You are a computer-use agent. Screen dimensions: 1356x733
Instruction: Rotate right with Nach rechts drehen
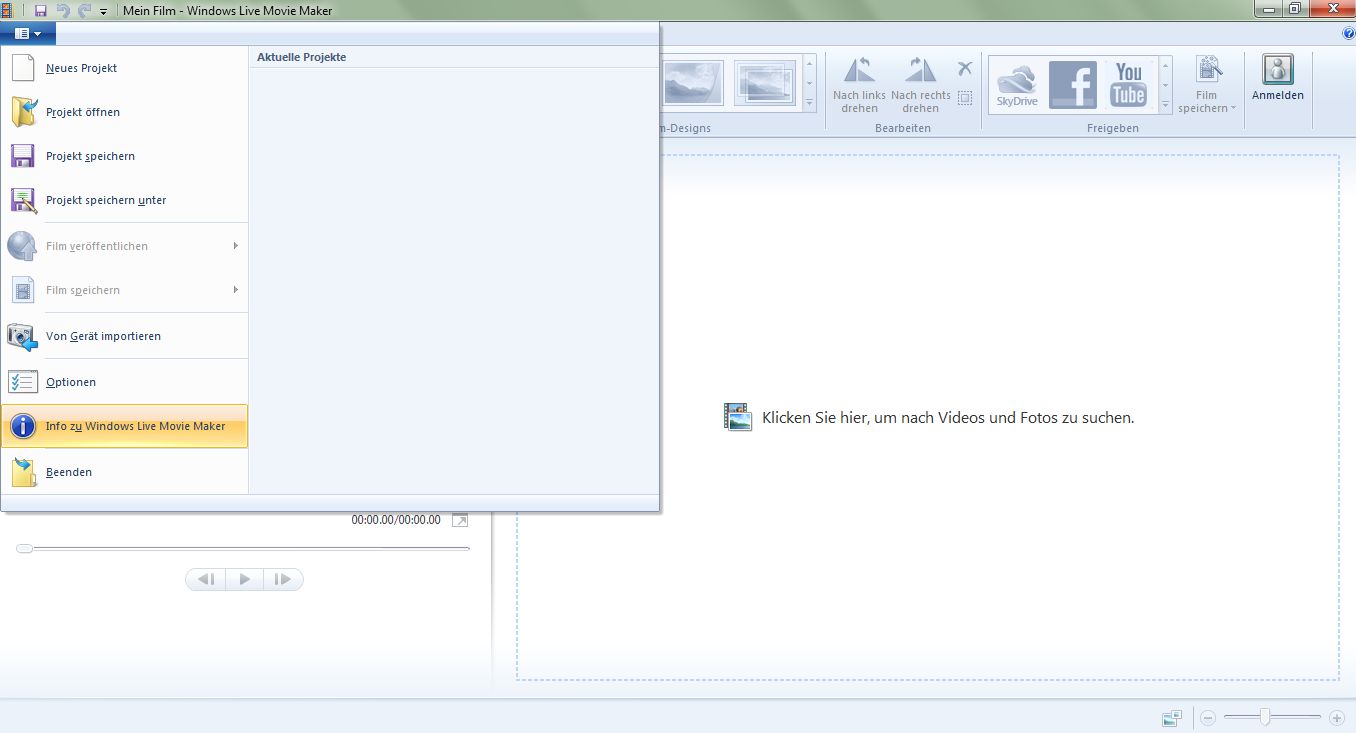[x=920, y=85]
